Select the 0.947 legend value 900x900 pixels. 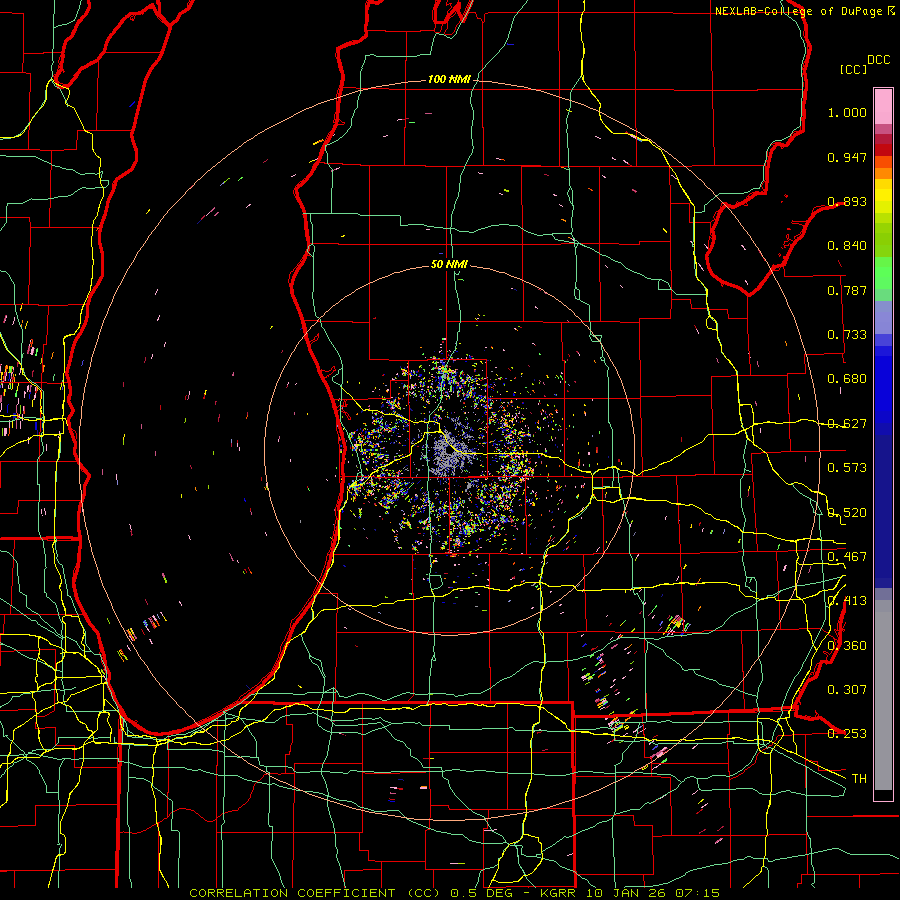847,157
